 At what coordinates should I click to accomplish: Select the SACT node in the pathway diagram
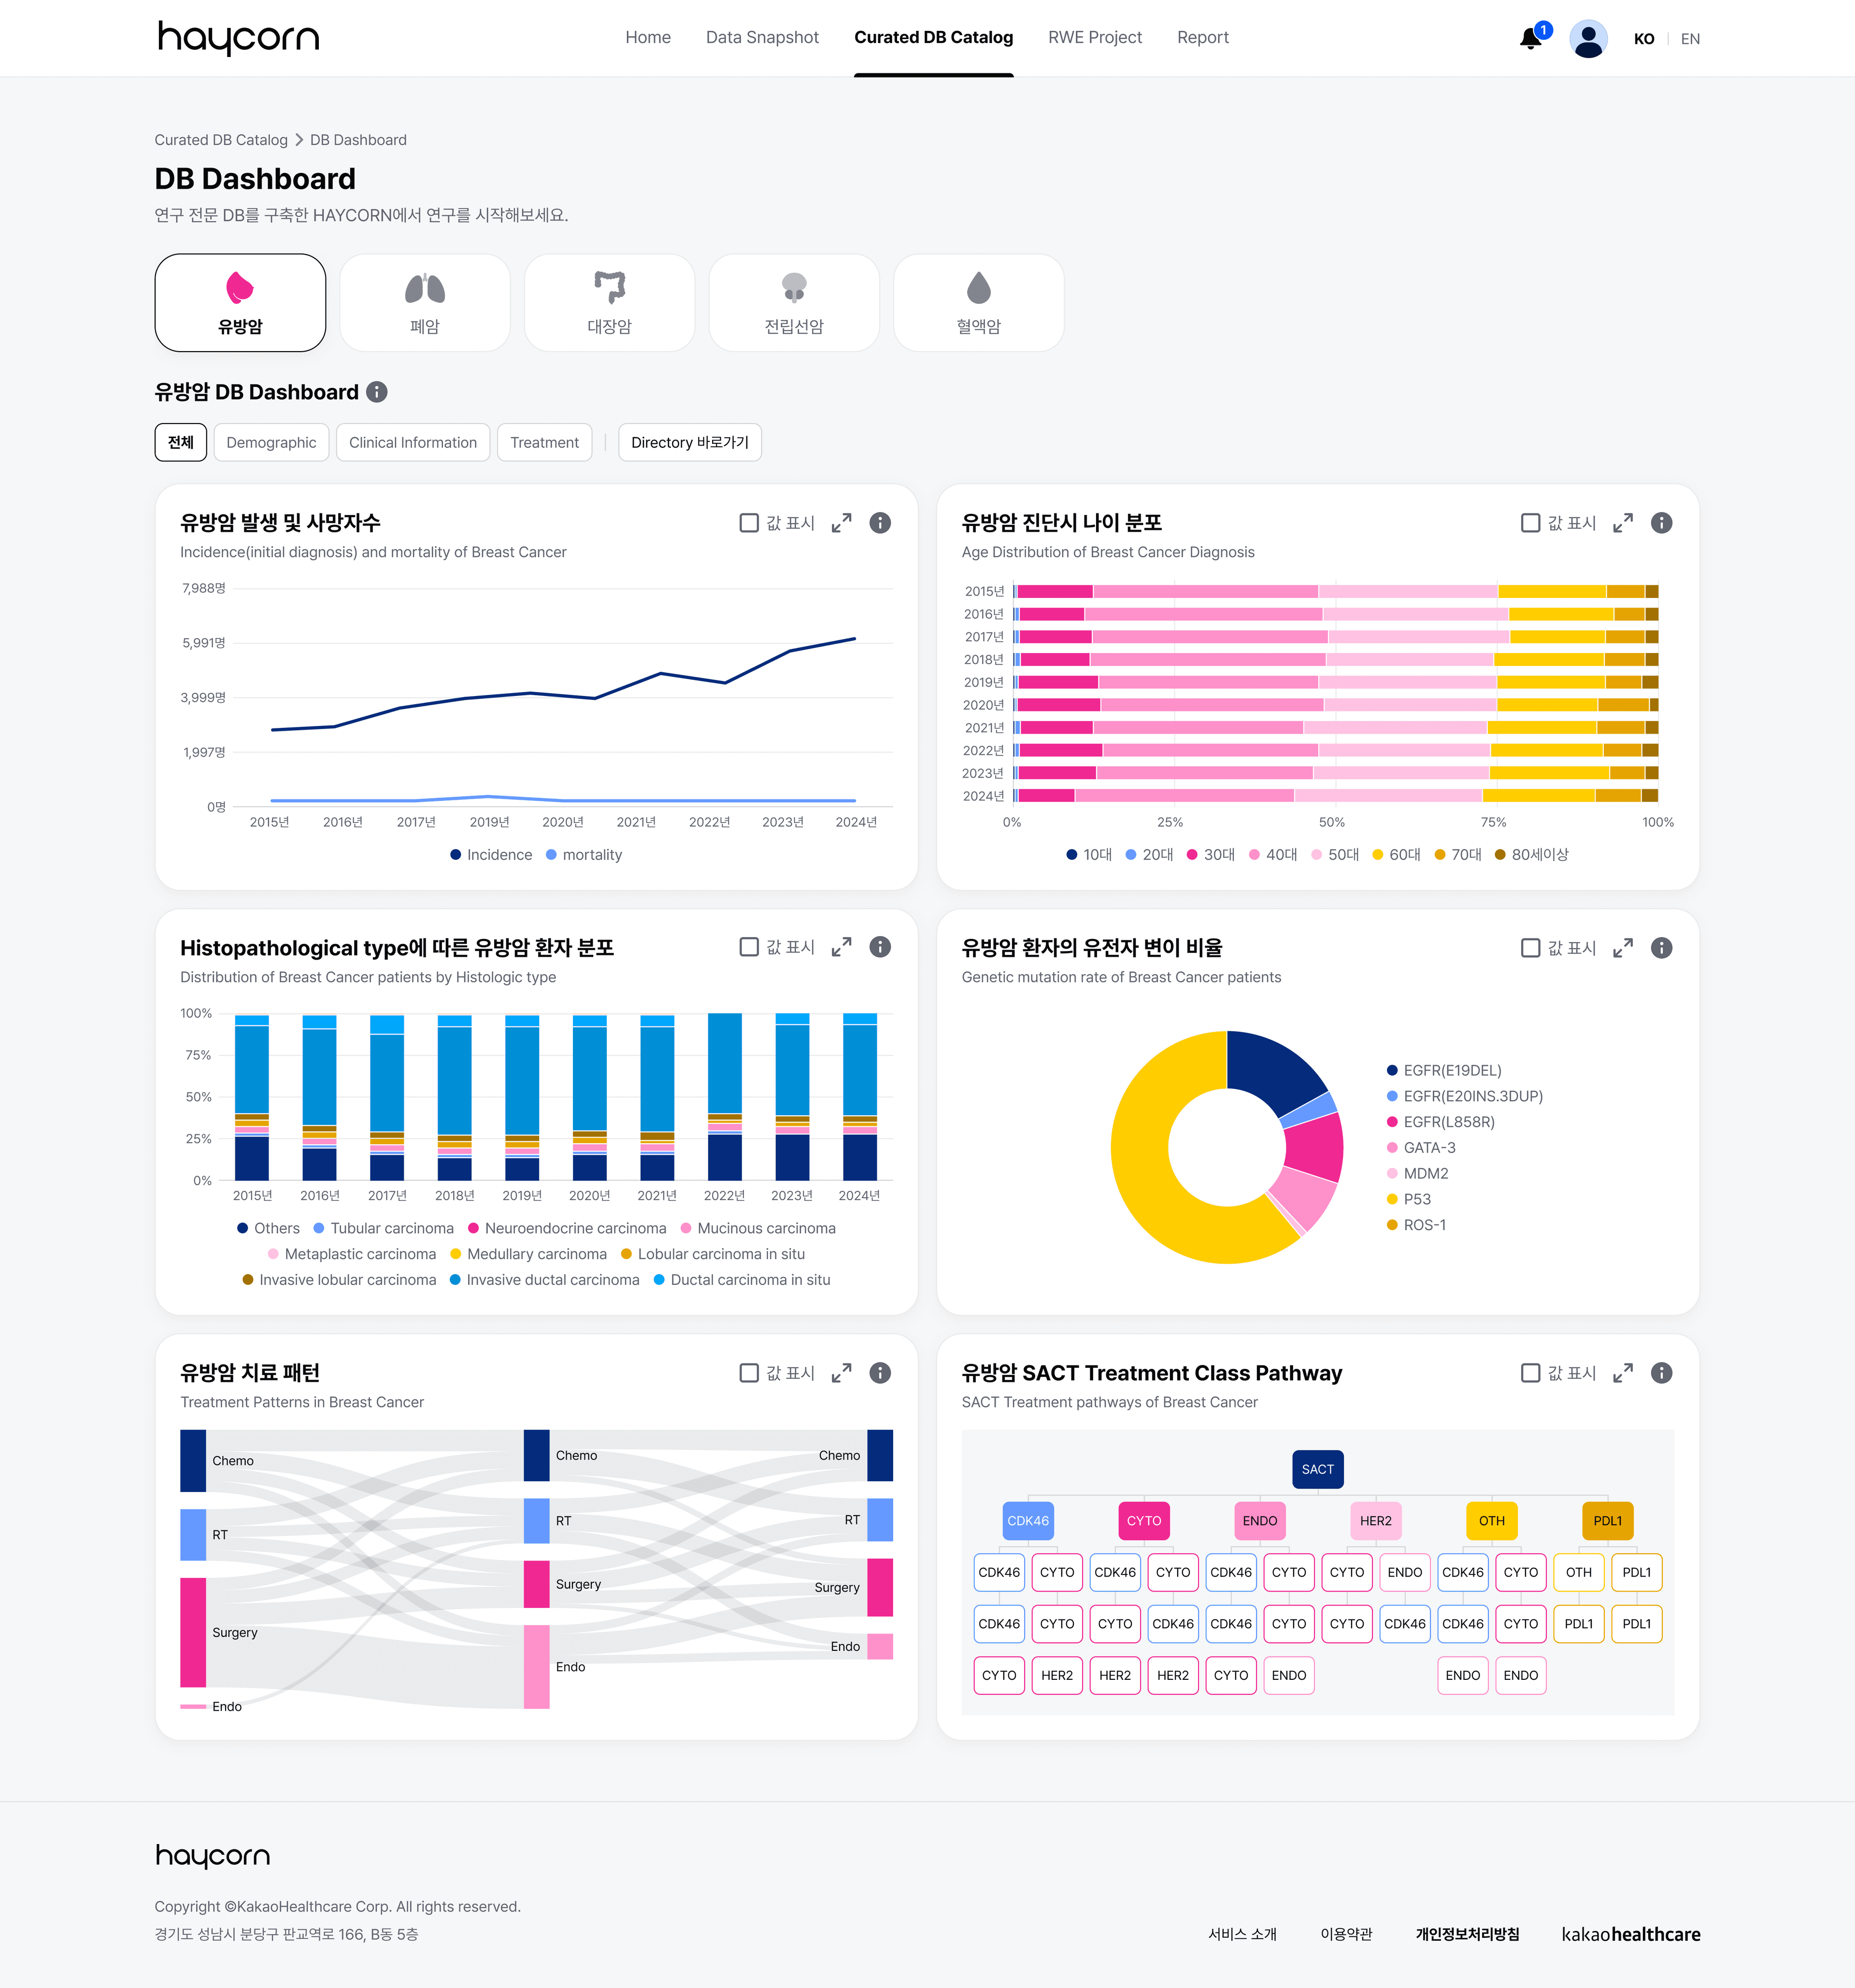point(1317,1469)
